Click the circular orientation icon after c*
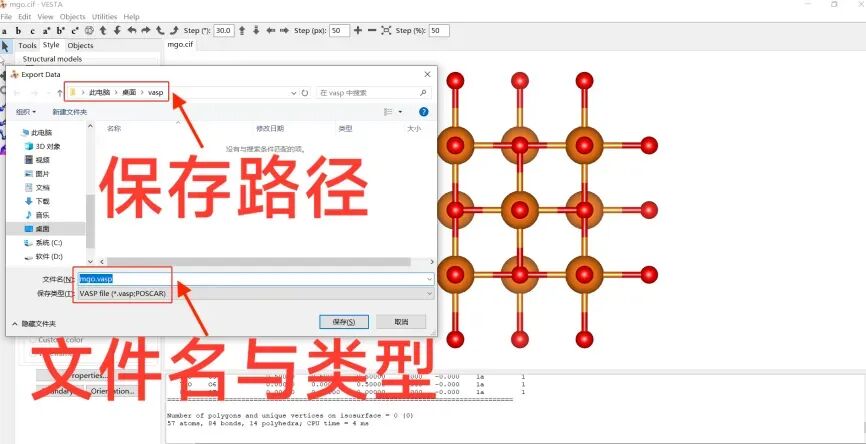This screenshot has height=444, width=866. 89,31
